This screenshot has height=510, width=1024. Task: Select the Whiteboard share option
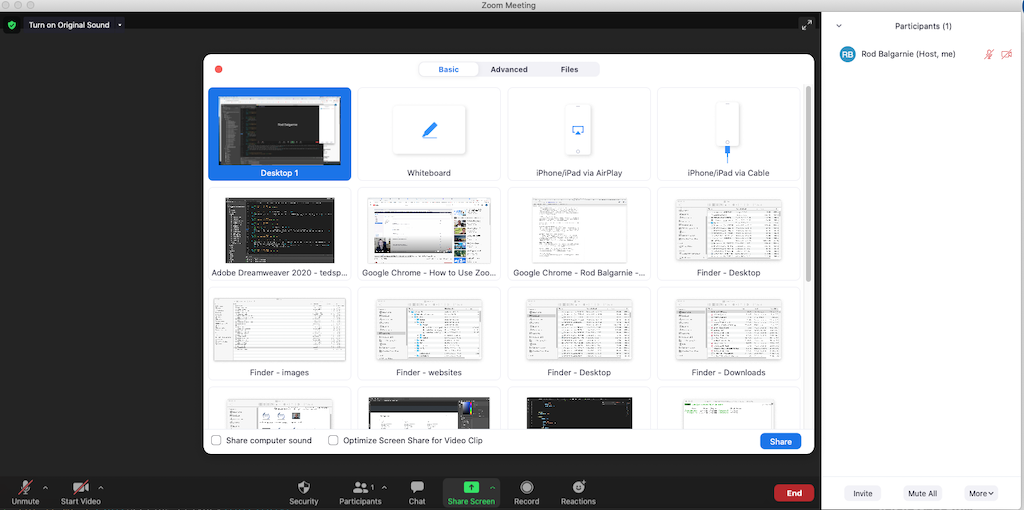429,133
